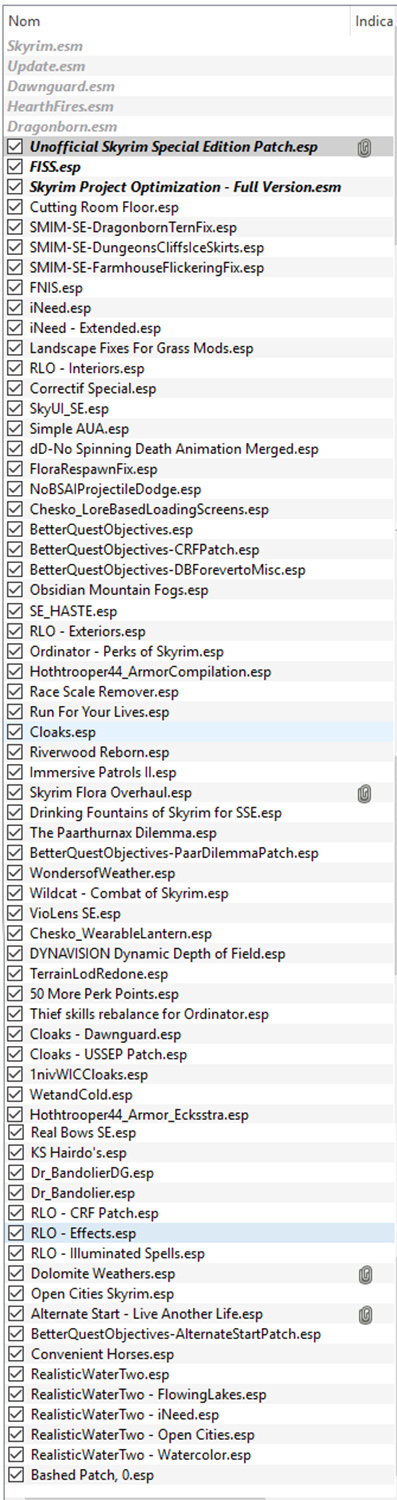This screenshot has width=397, height=1500.
Task: Select Correctif Special.esp
Action: click(93, 388)
